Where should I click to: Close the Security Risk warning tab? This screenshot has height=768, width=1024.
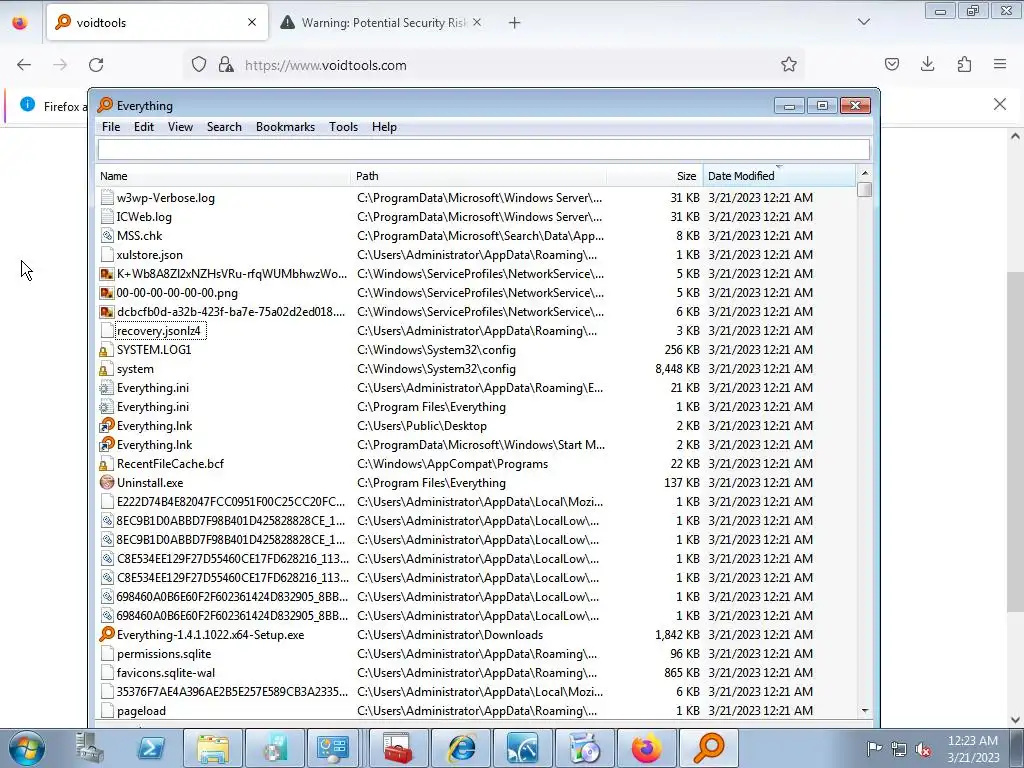pos(477,22)
